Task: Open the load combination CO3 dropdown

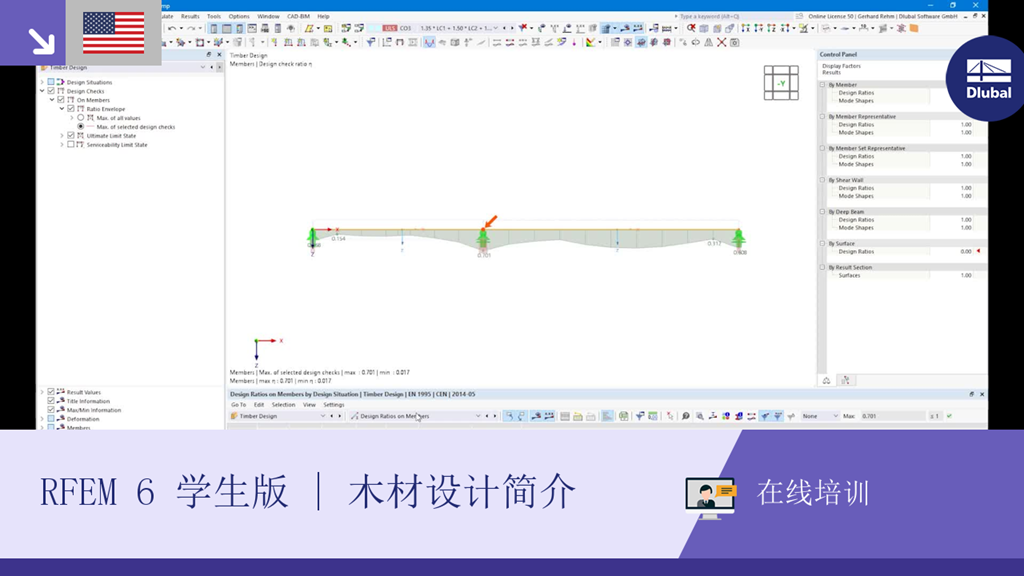Action: click(x=495, y=28)
